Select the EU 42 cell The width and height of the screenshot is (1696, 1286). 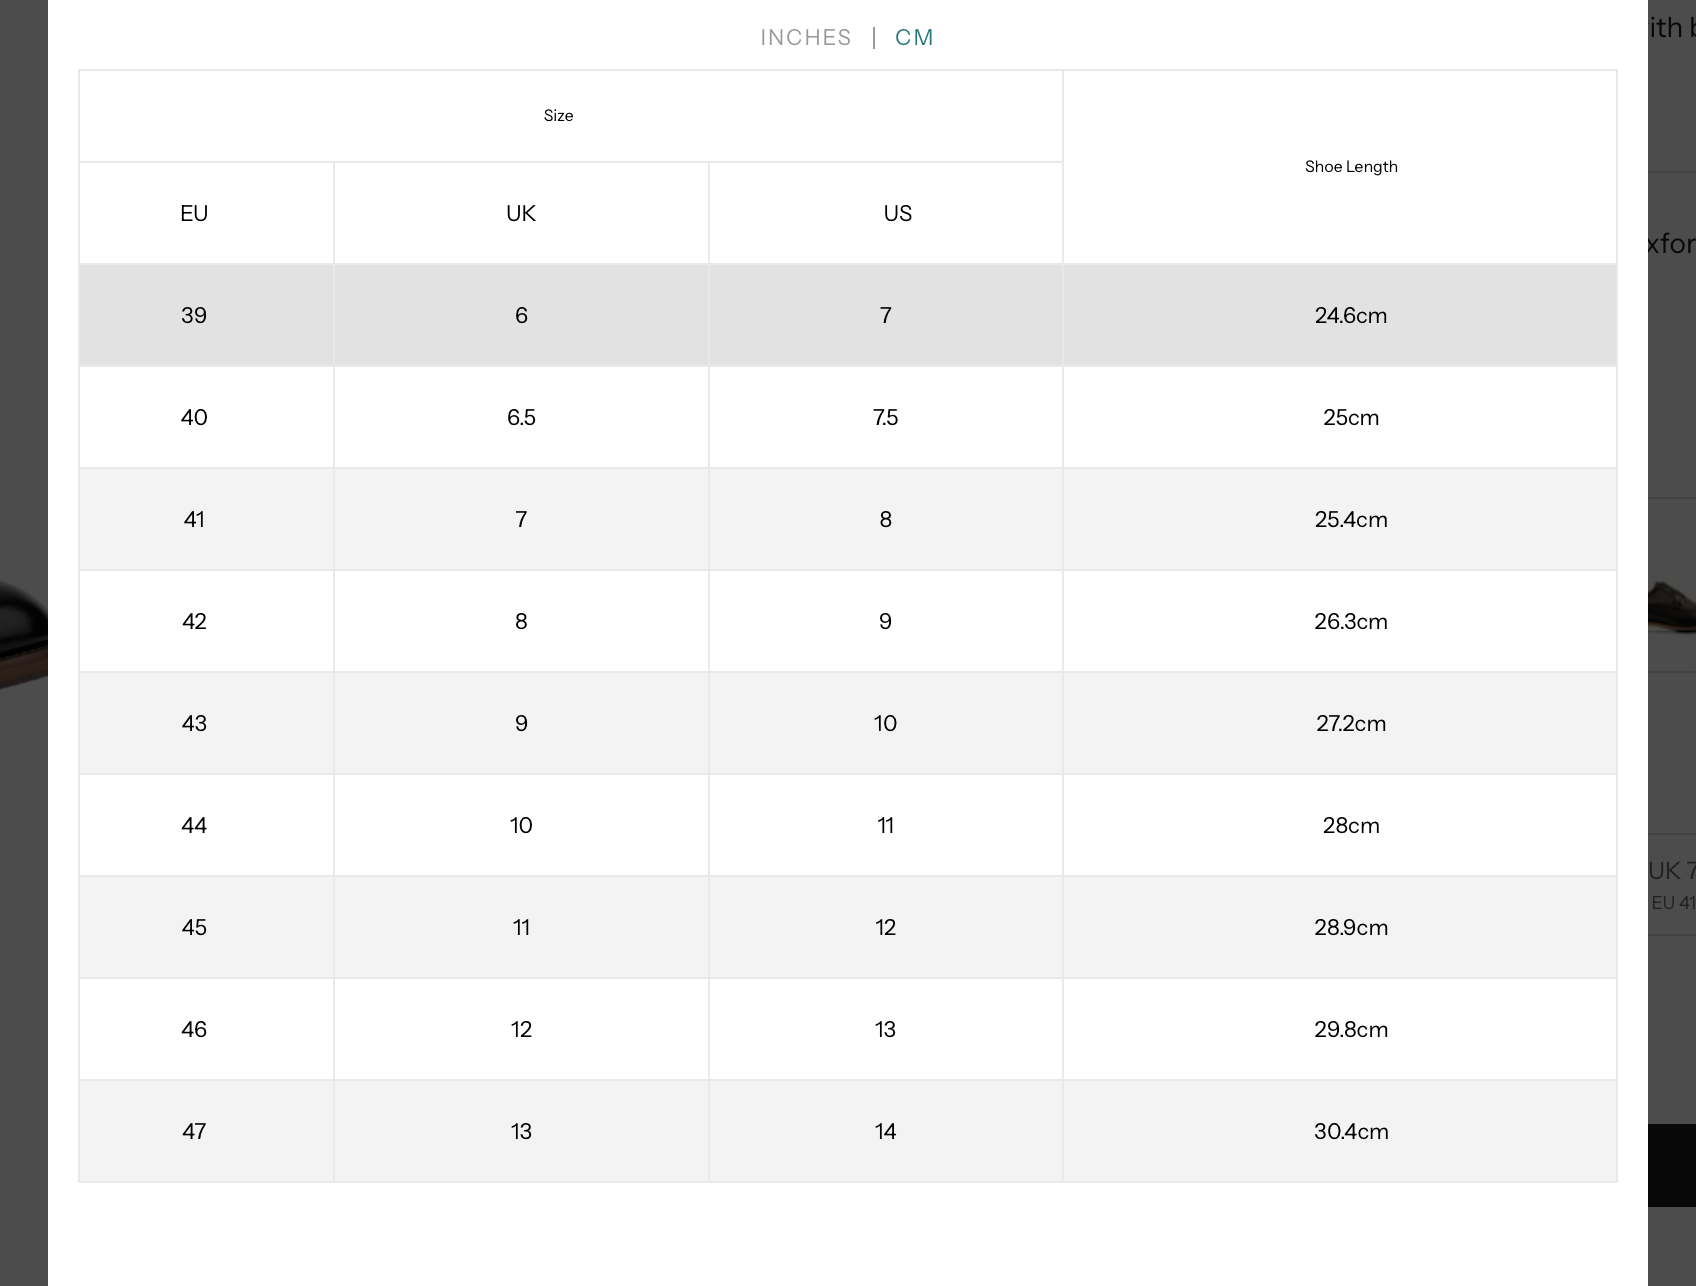pyautogui.click(x=194, y=621)
